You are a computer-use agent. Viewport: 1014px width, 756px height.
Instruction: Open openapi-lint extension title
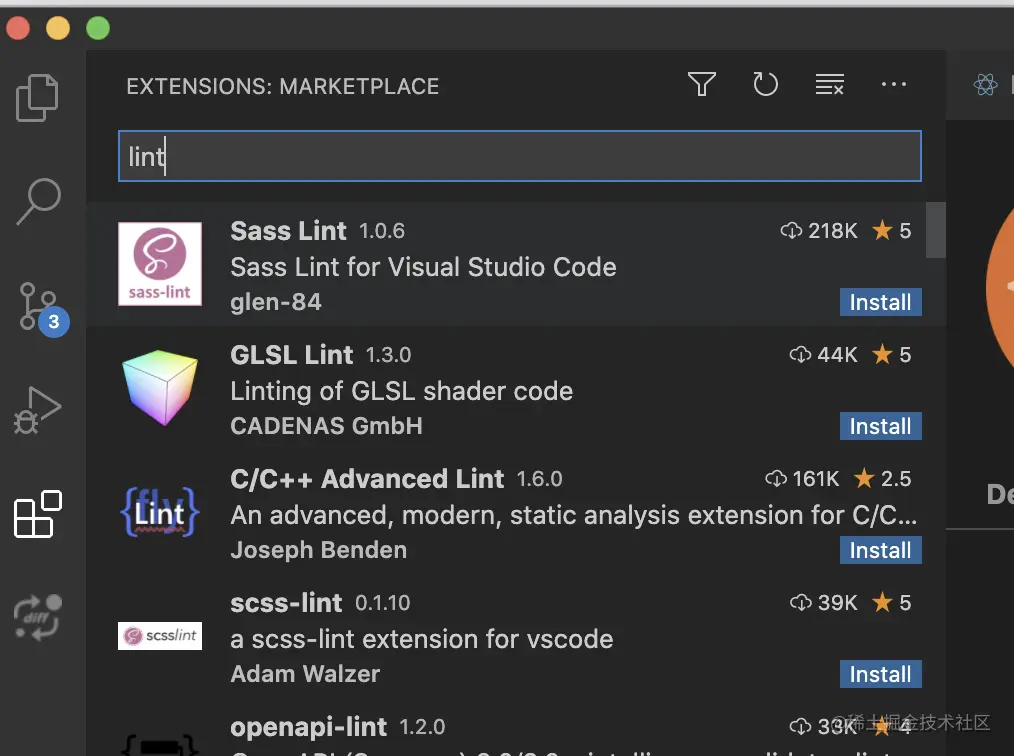point(308,728)
